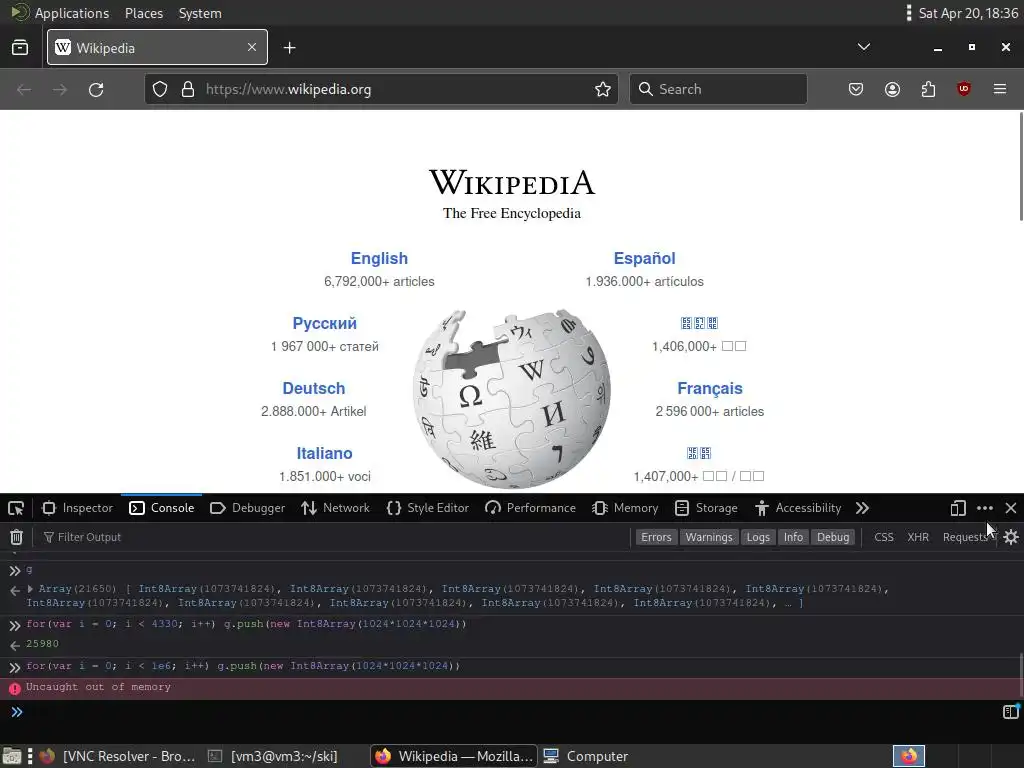Image resolution: width=1024 pixels, height=768 pixels.
Task: Switch to the Inspector tab
Action: coord(78,508)
